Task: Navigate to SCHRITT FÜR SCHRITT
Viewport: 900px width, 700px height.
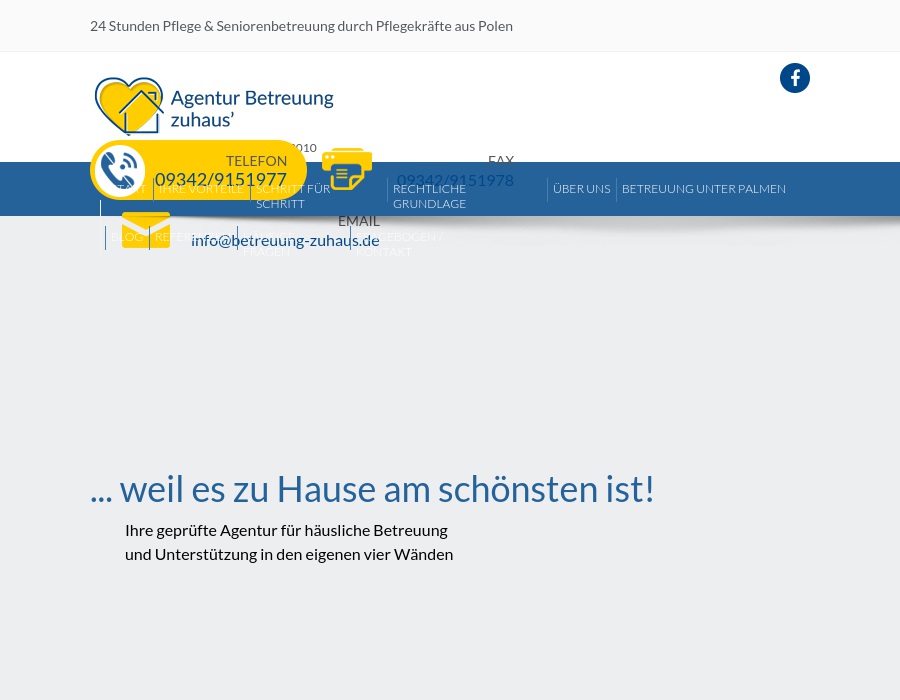Action: click(x=293, y=196)
